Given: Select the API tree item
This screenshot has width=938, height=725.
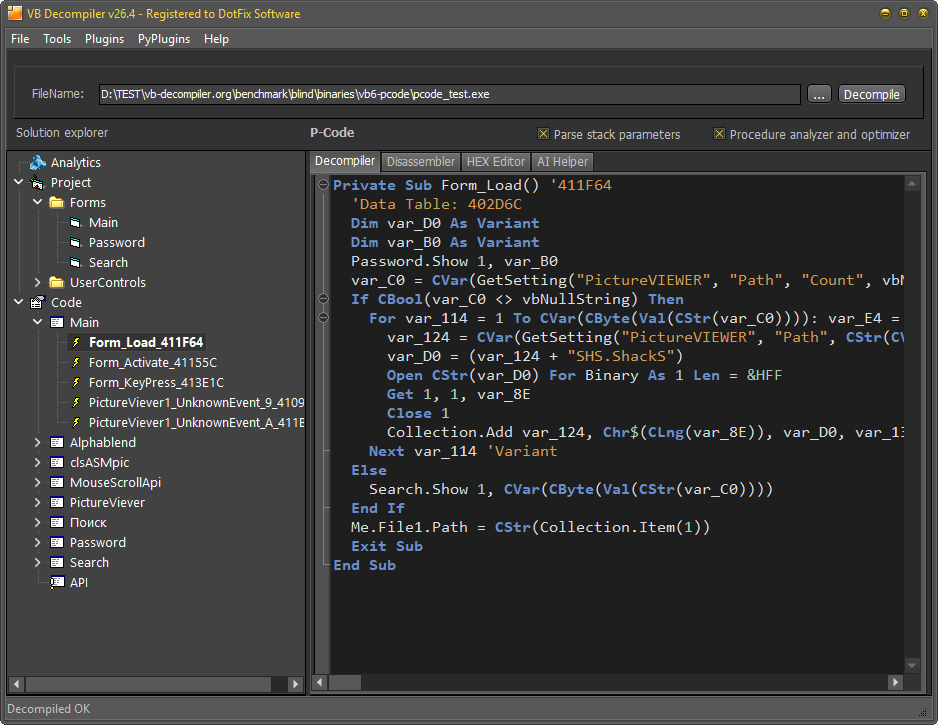Looking at the screenshot, I should click(x=79, y=583).
